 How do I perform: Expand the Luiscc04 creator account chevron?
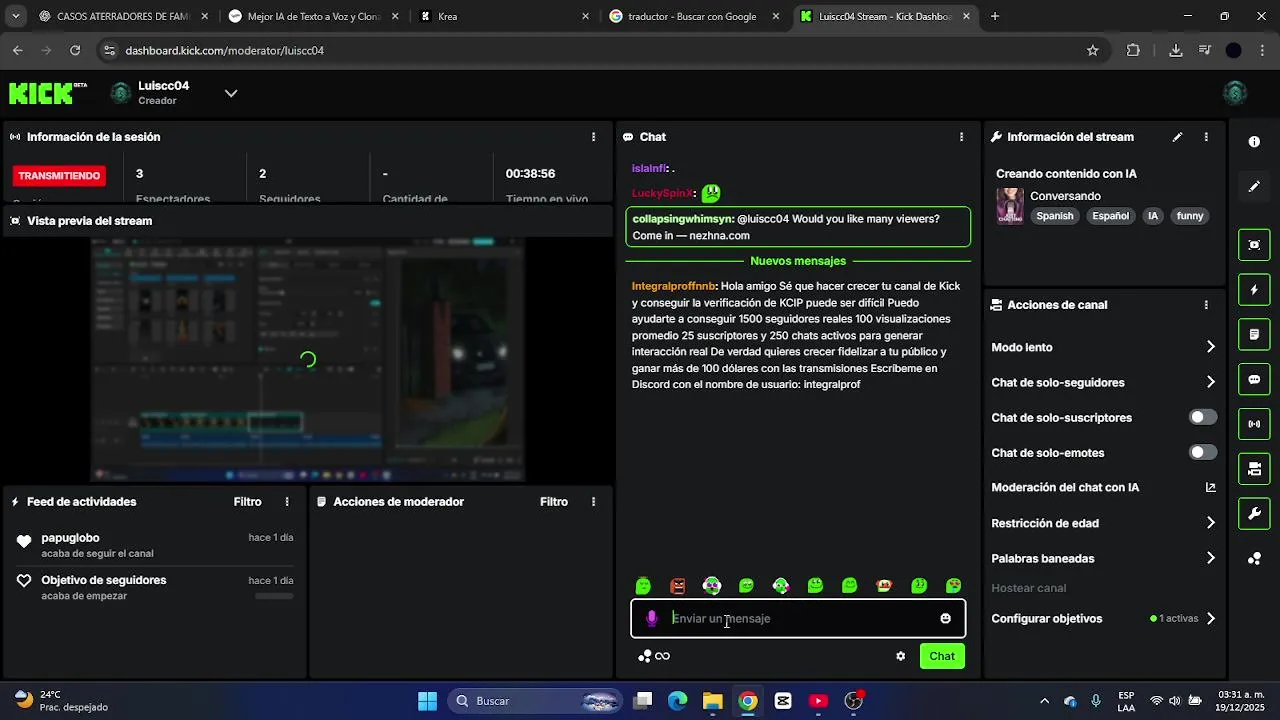point(231,93)
